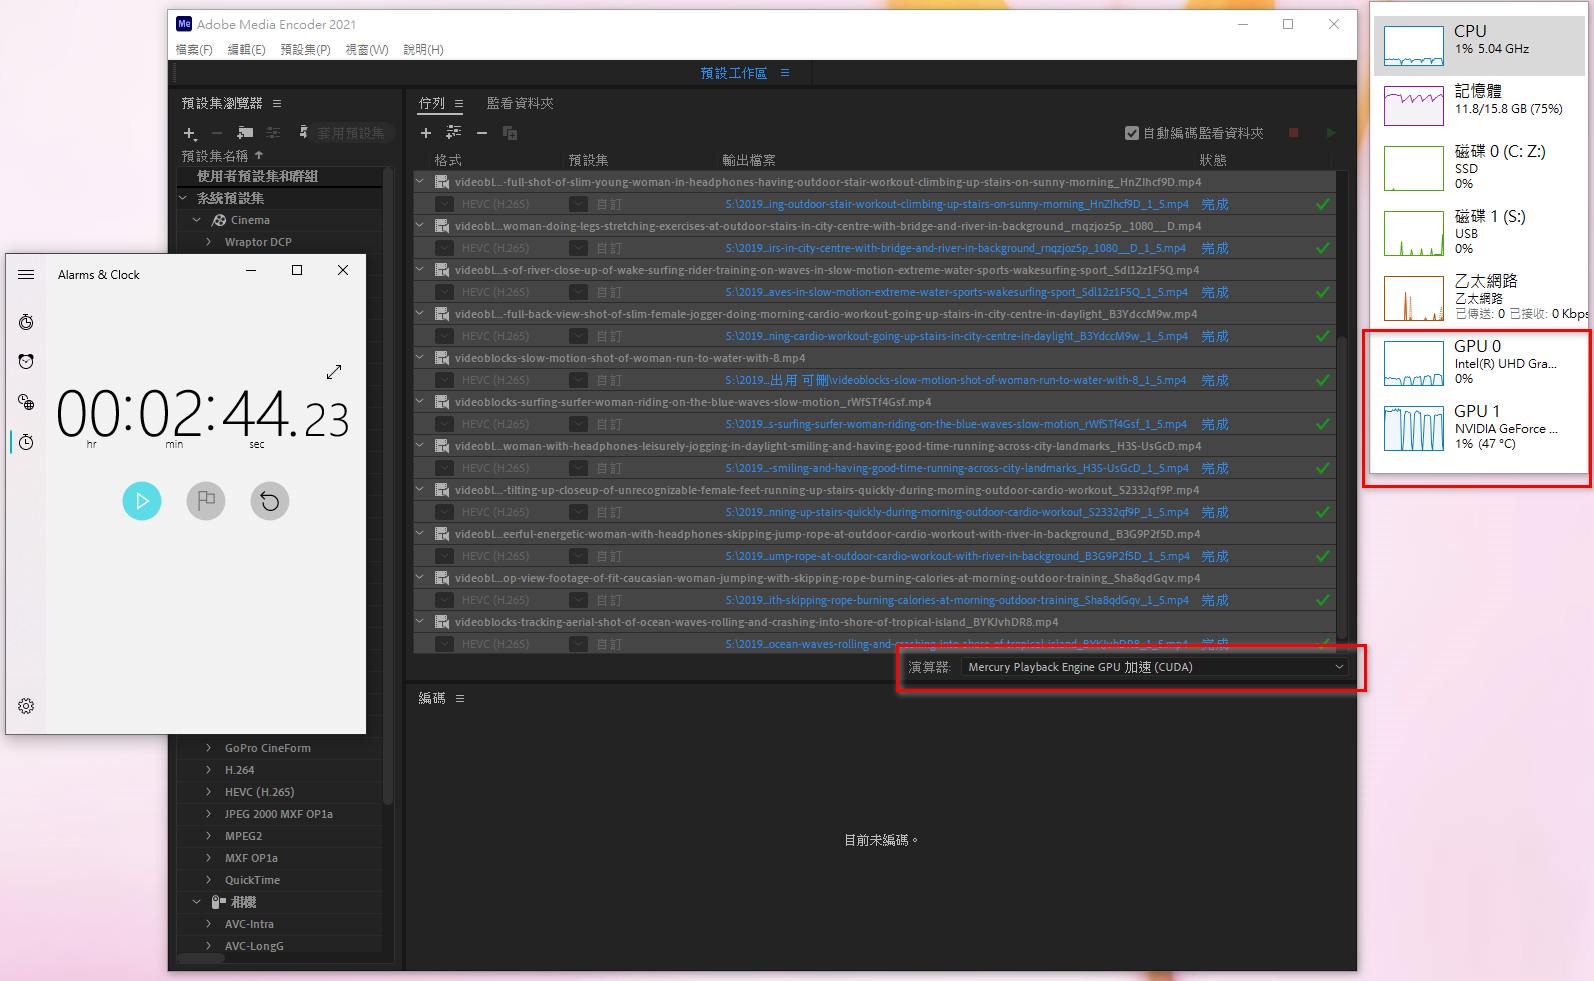Expand the H.264 preset folder

point(208,770)
